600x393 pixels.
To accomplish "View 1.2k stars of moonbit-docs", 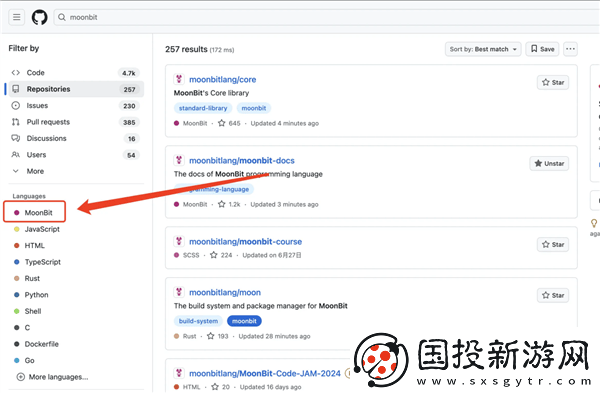I will [x=229, y=205].
